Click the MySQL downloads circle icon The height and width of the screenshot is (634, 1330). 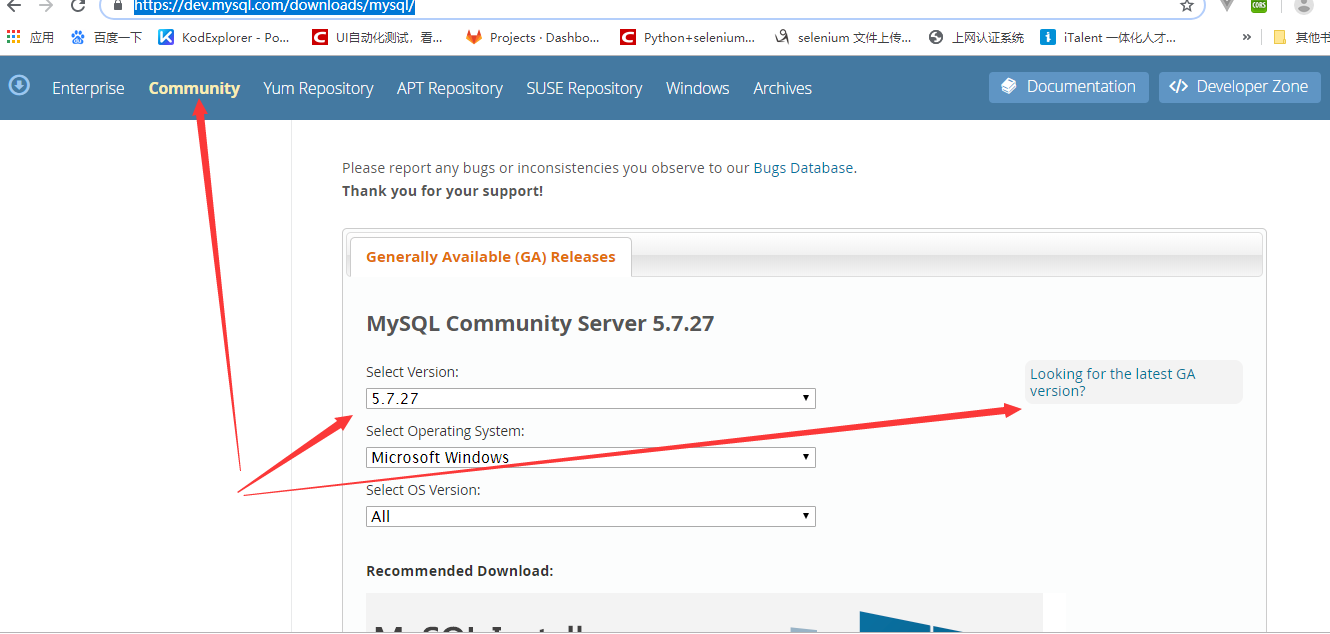pyautogui.click(x=19, y=86)
